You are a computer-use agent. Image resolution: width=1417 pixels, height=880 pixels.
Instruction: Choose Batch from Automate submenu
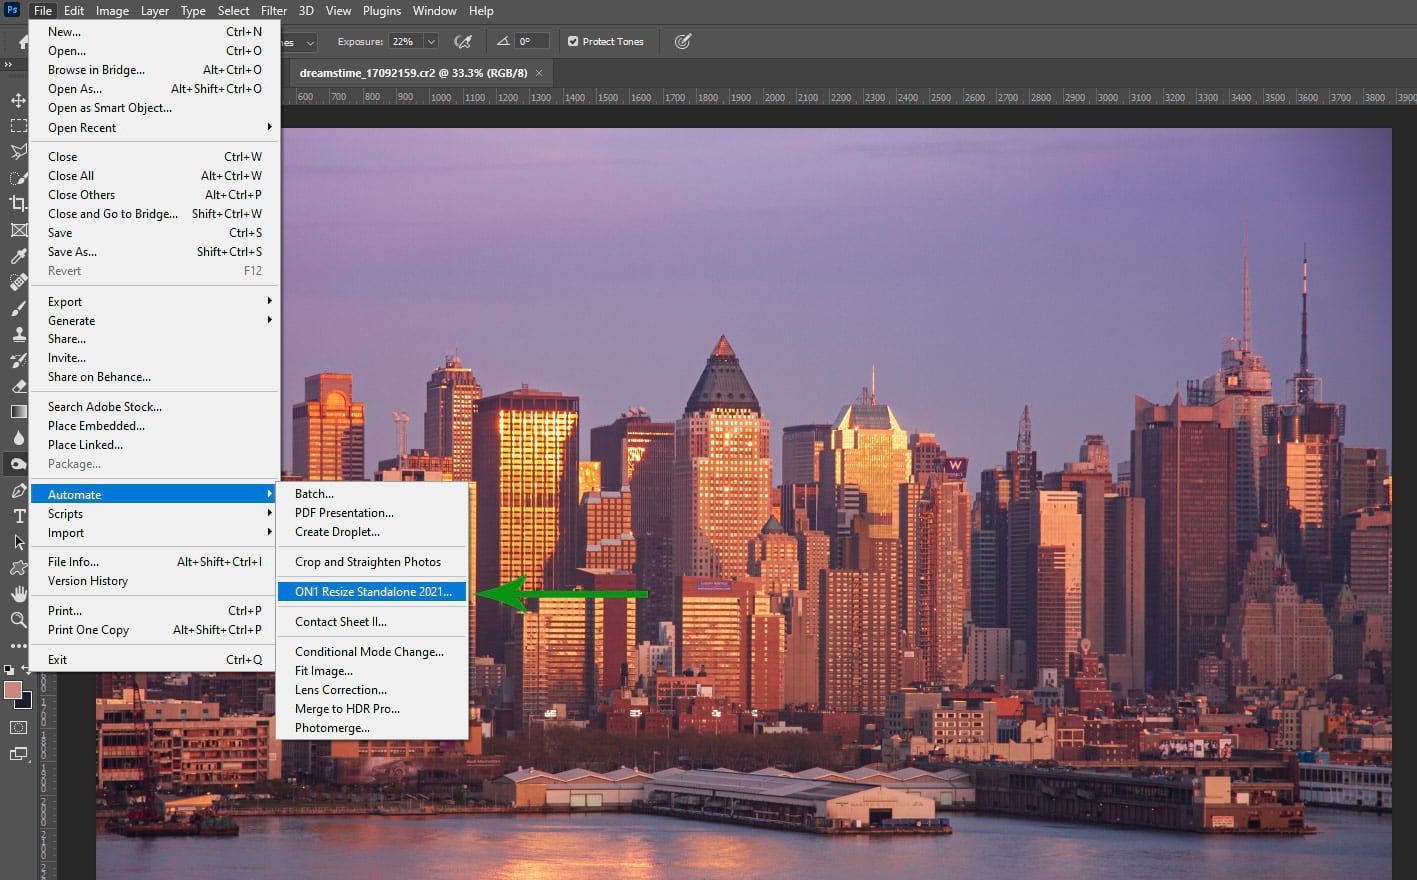click(x=372, y=493)
